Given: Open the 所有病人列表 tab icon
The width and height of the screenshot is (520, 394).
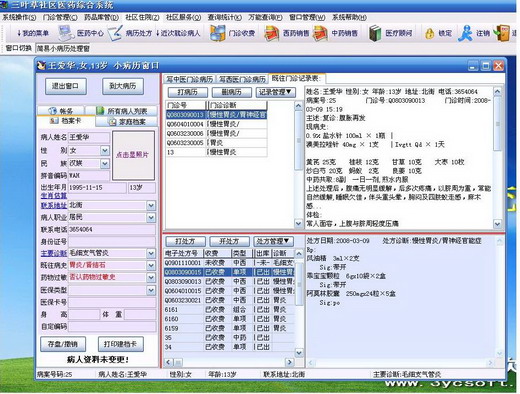Looking at the screenshot, I should [x=100, y=111].
